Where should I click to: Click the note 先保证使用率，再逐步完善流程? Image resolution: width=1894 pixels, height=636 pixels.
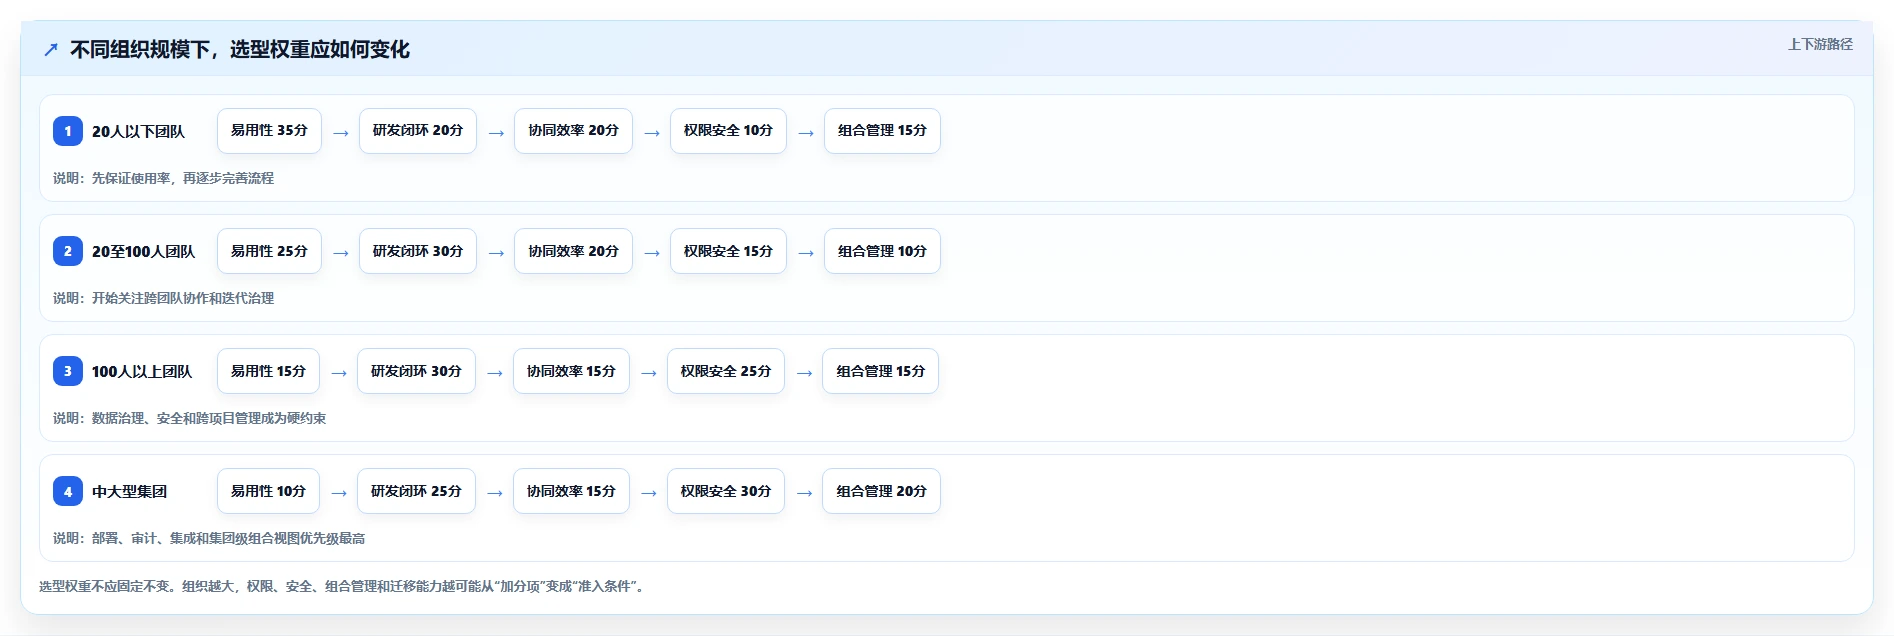[183, 178]
